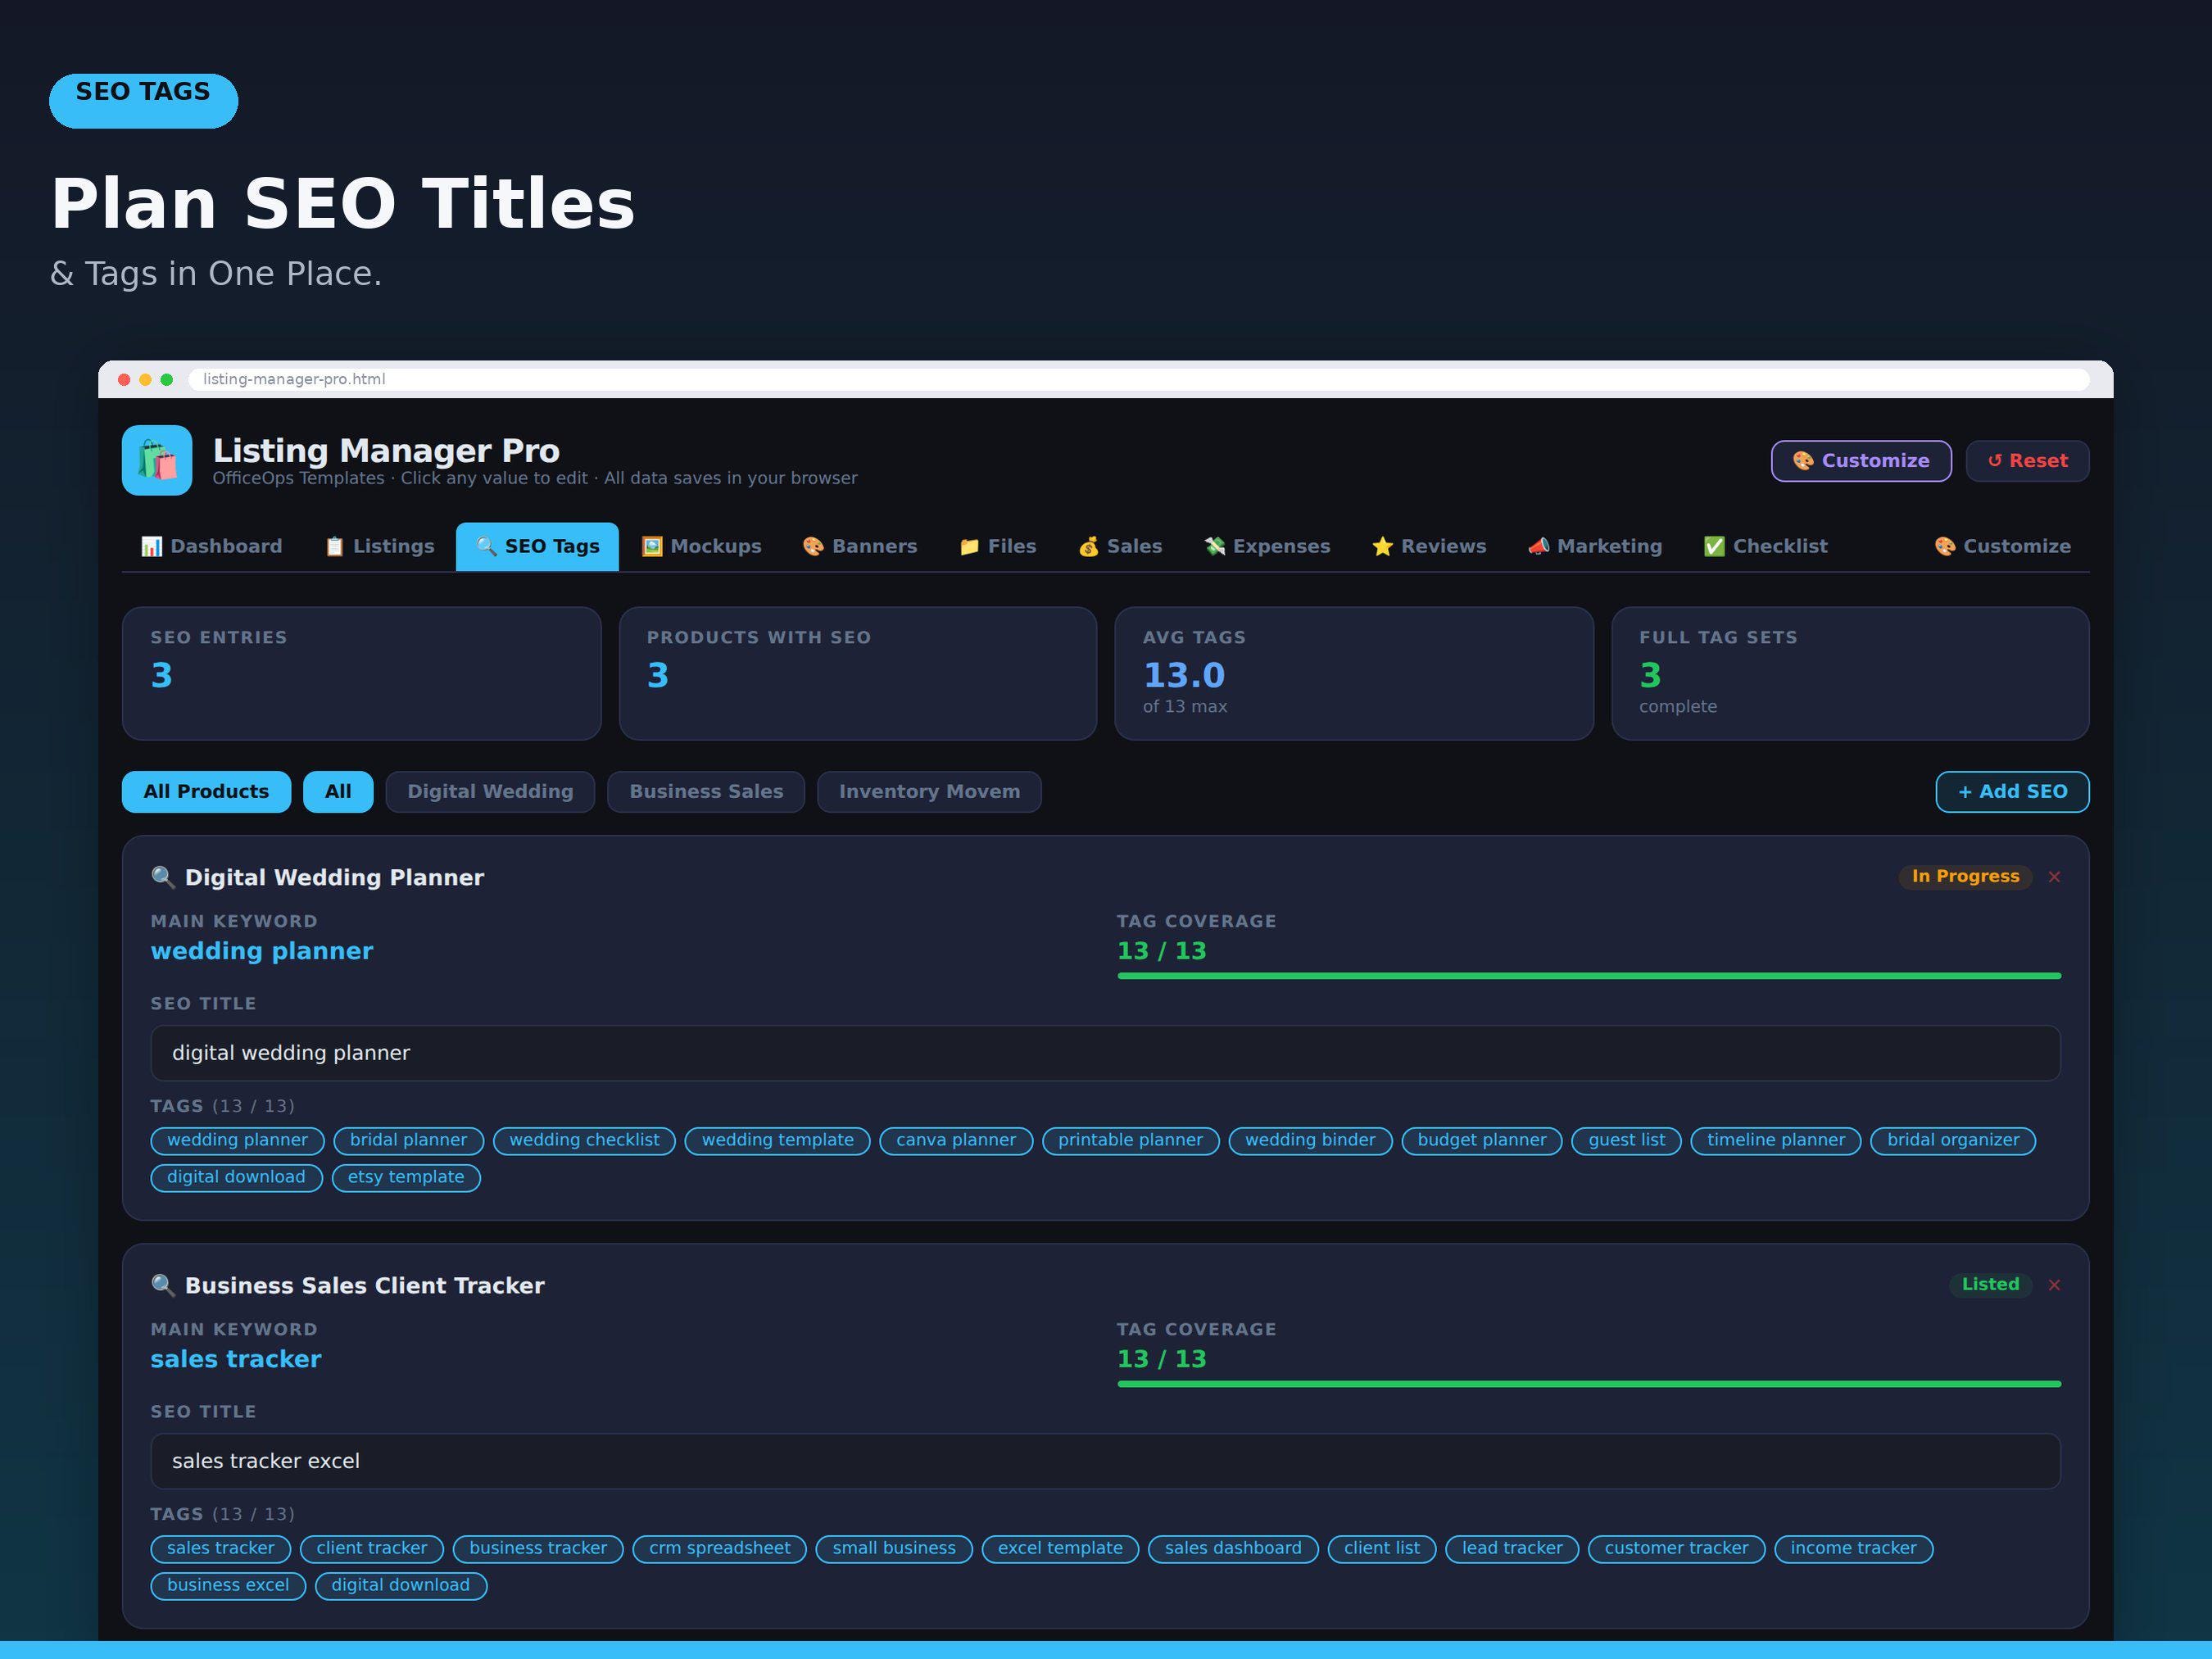This screenshot has height=1659, width=2212.
Task: Click the Listed status badge
Action: coord(1990,1285)
